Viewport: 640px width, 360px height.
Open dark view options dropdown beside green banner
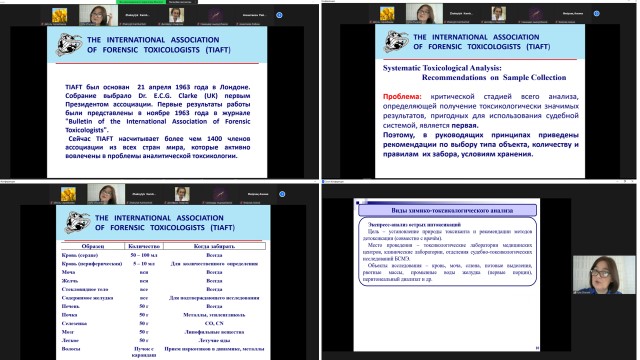182,2
